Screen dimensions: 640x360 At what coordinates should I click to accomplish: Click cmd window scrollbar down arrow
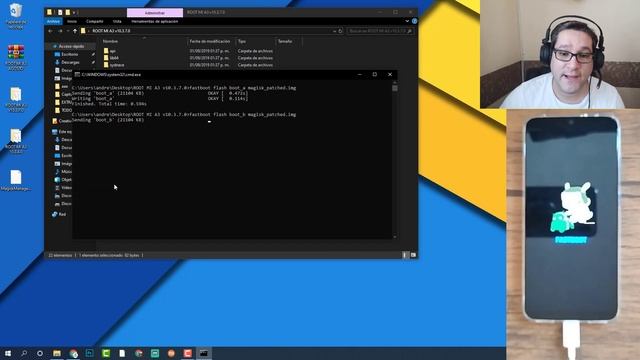(395, 237)
